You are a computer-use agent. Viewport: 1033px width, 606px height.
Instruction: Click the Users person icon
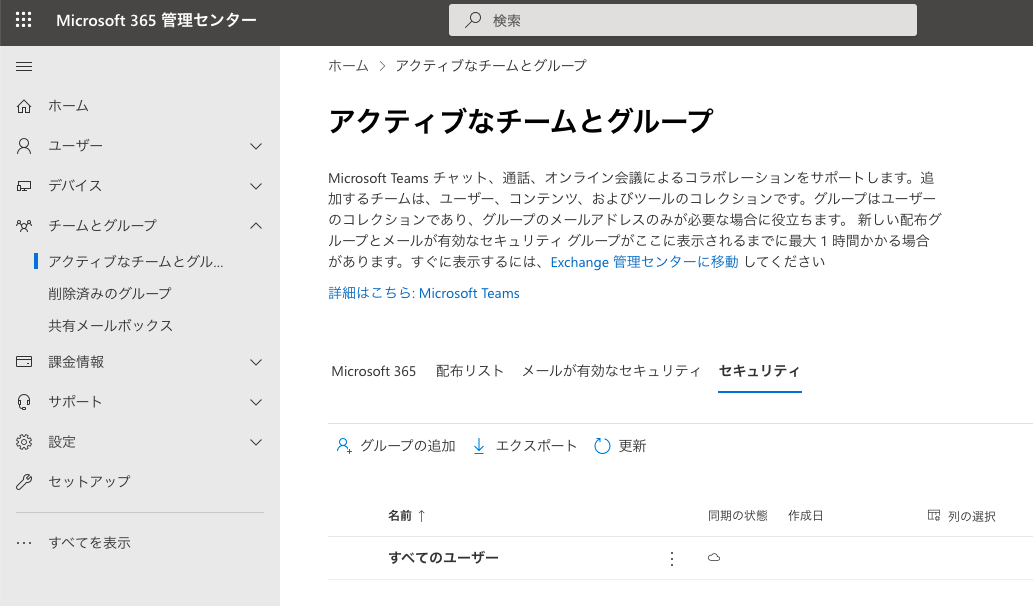point(24,146)
